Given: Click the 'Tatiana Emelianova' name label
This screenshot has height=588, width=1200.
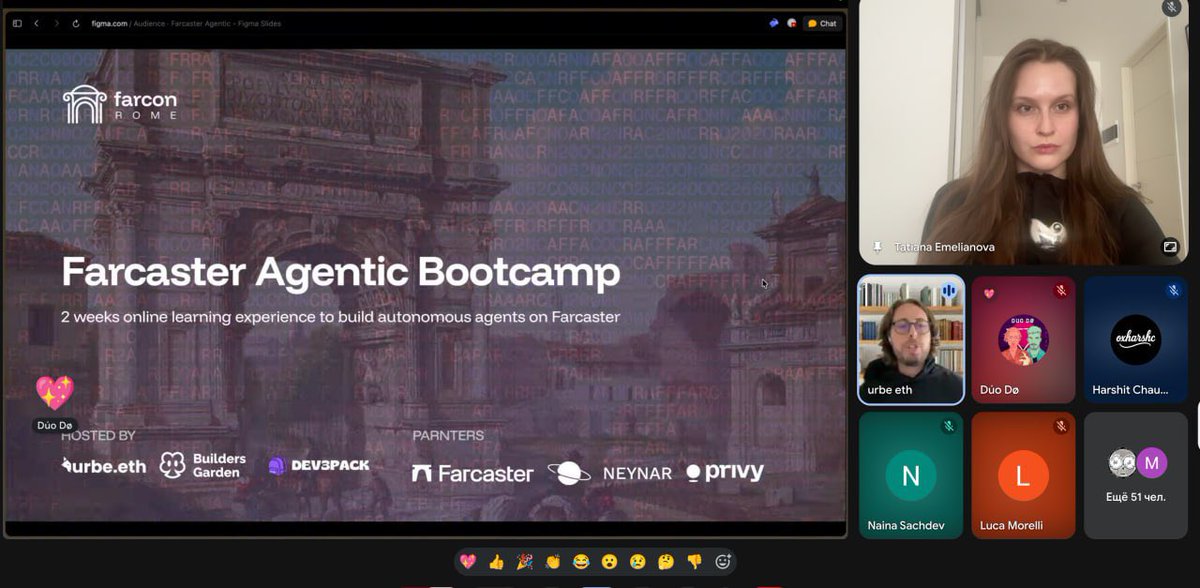Looking at the screenshot, I should coord(945,246).
